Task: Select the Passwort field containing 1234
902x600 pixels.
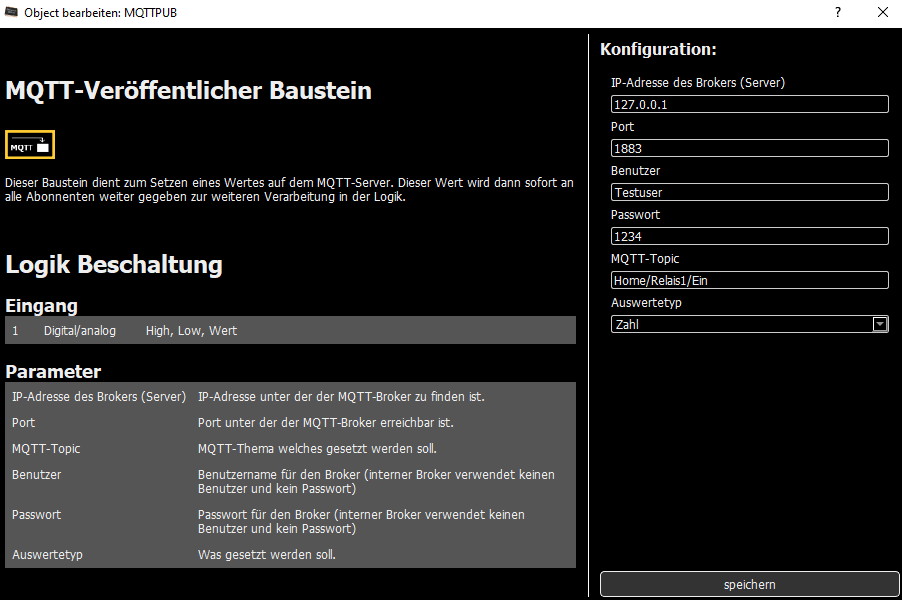Action: click(x=749, y=236)
